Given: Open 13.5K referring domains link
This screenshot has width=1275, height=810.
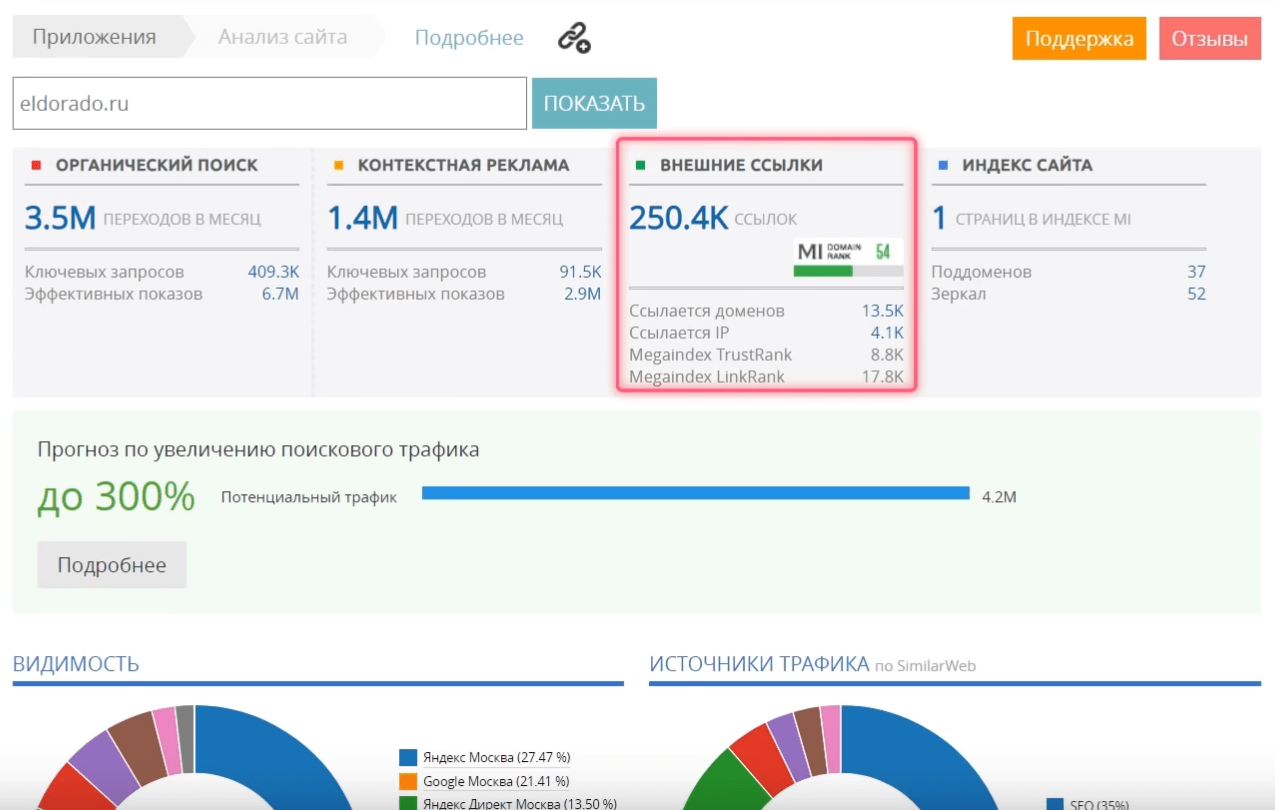Looking at the screenshot, I should 882,311.
